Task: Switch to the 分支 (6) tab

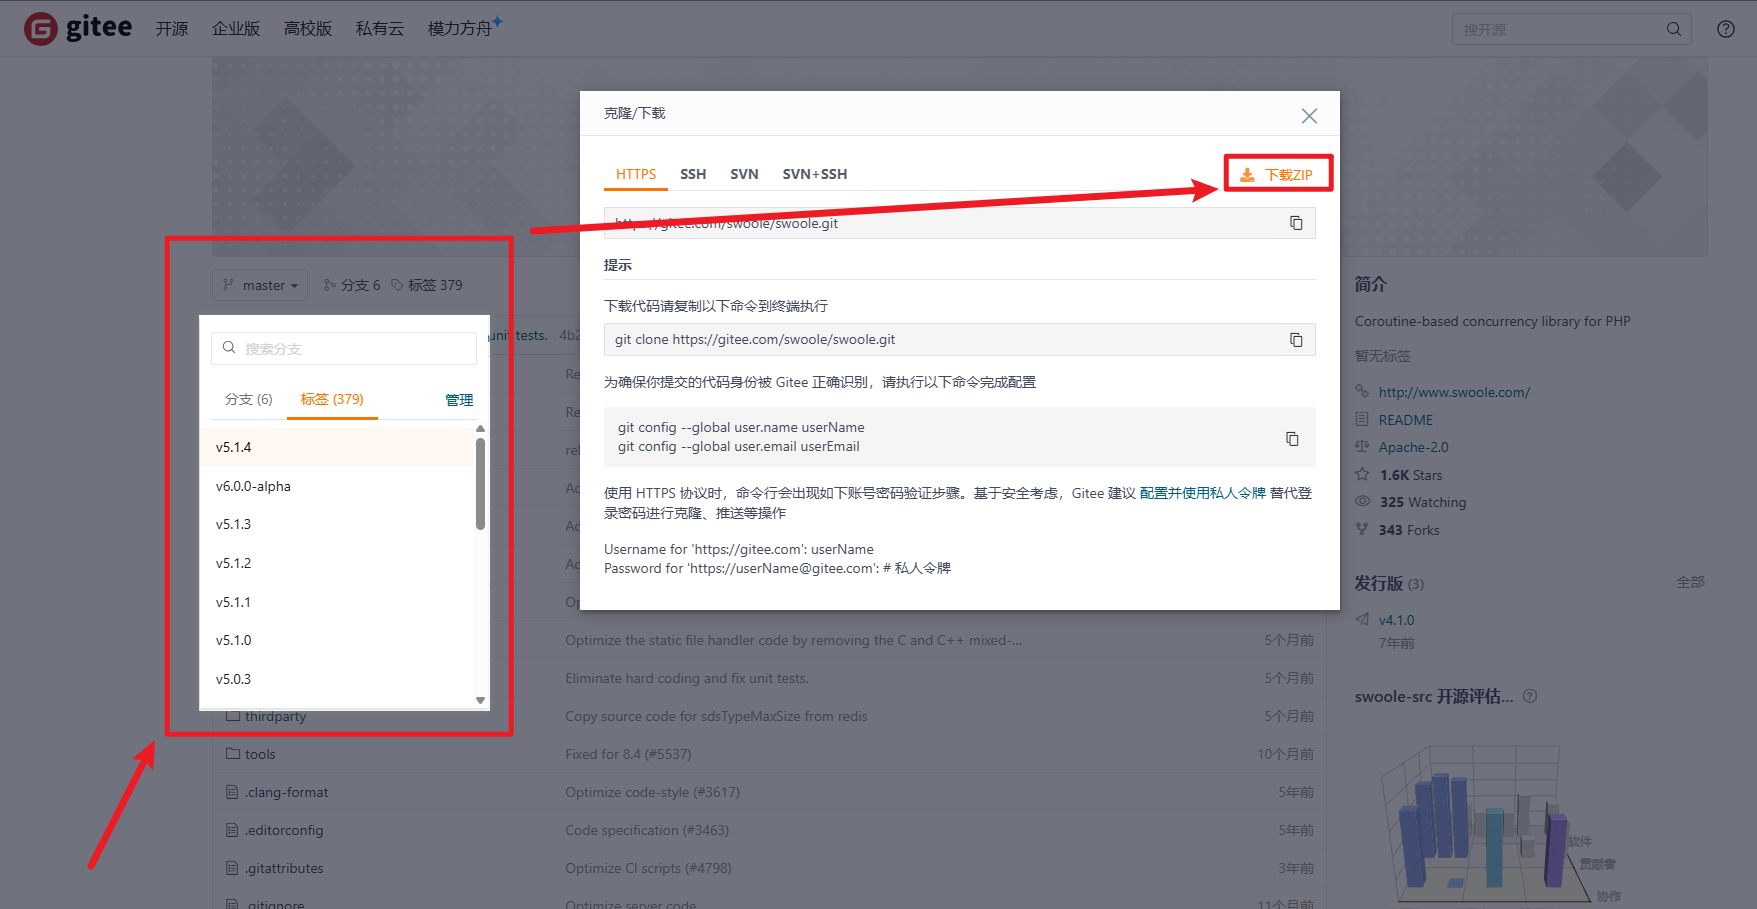Action: [248, 398]
